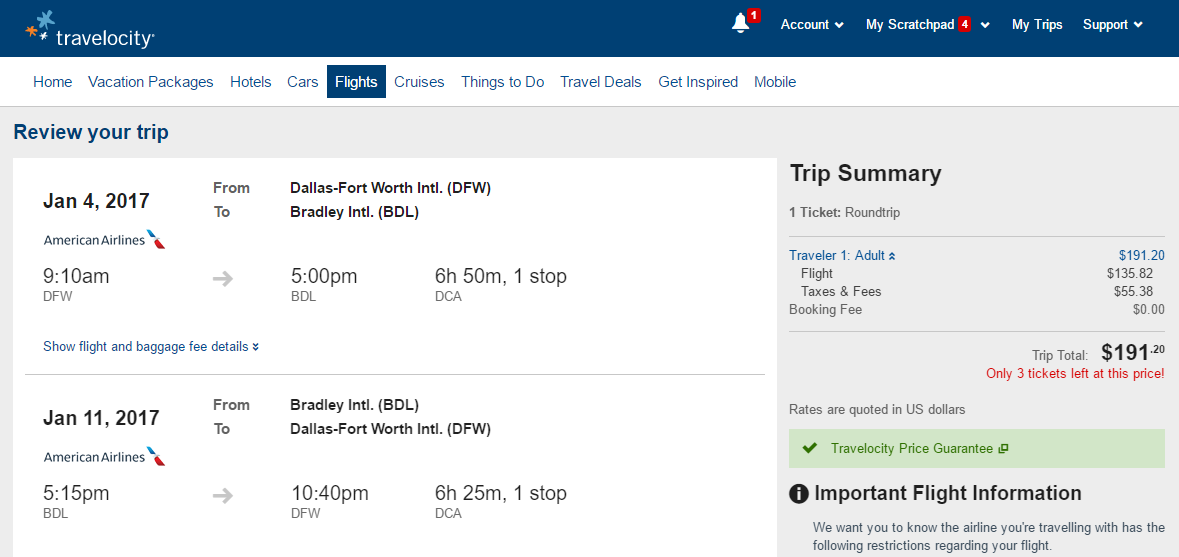The width and height of the screenshot is (1179, 557).
Task: Click American Airlines logo on Jan 4 flight
Action: [x=105, y=240]
